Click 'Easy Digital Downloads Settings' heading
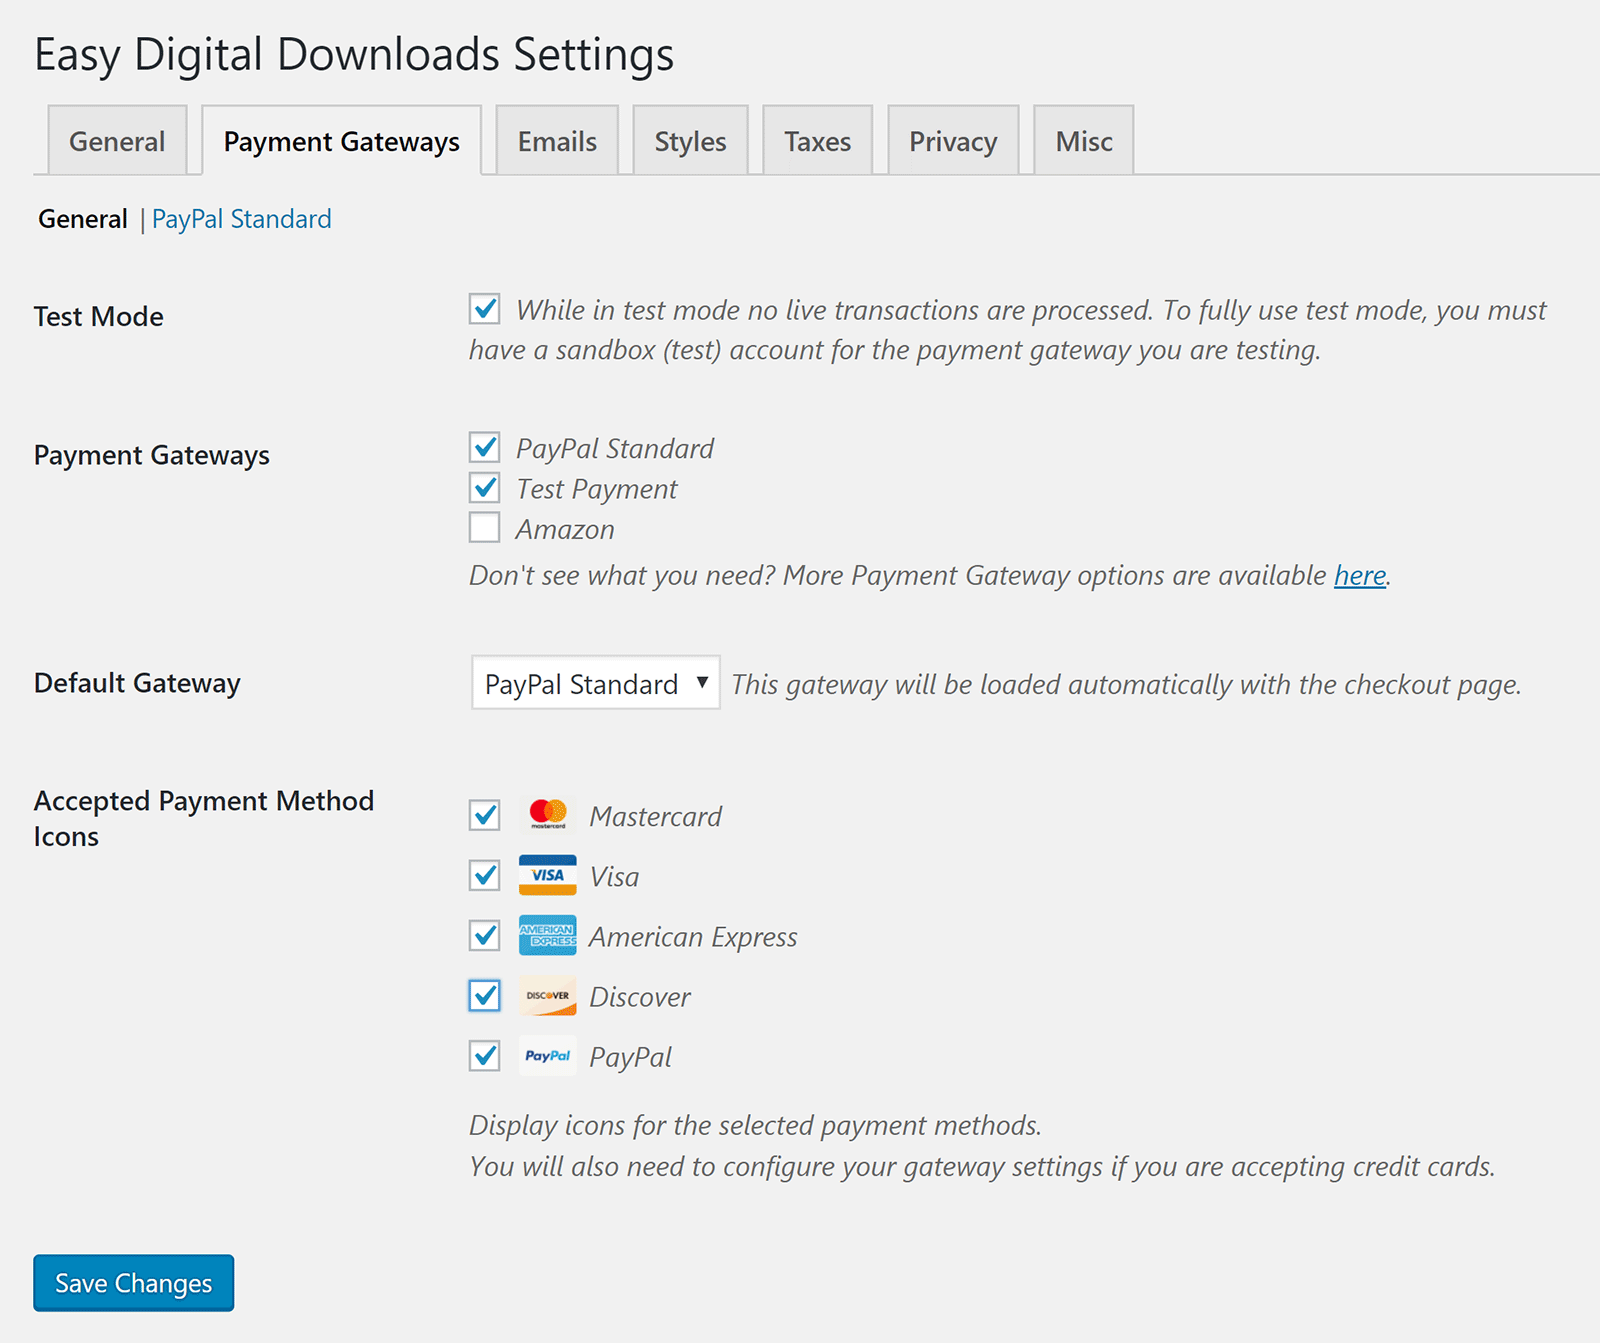1600x1343 pixels. (354, 55)
